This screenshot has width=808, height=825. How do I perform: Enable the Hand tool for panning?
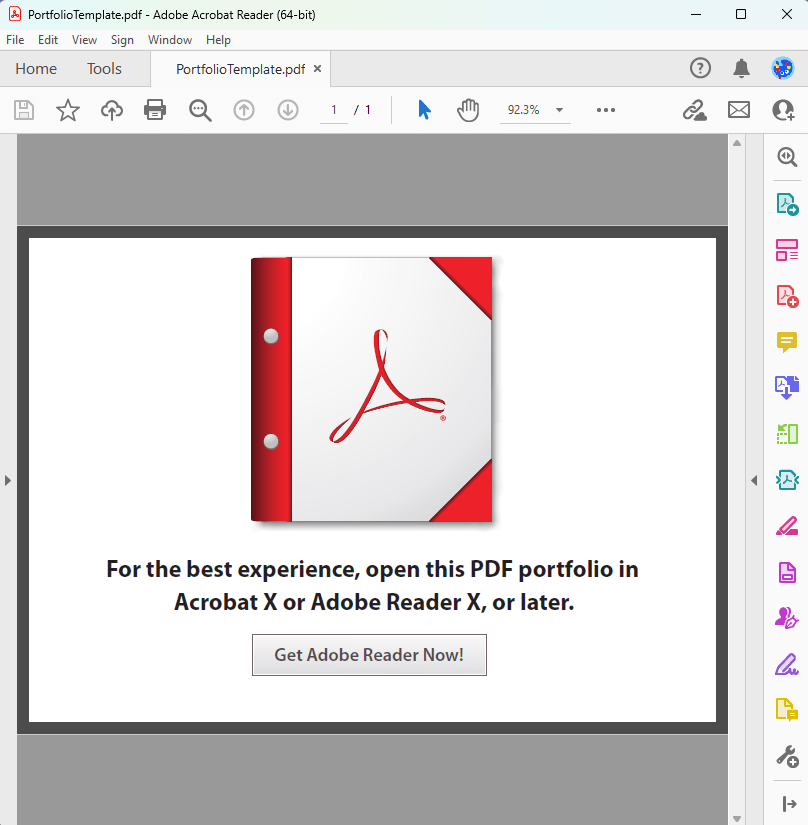(468, 110)
